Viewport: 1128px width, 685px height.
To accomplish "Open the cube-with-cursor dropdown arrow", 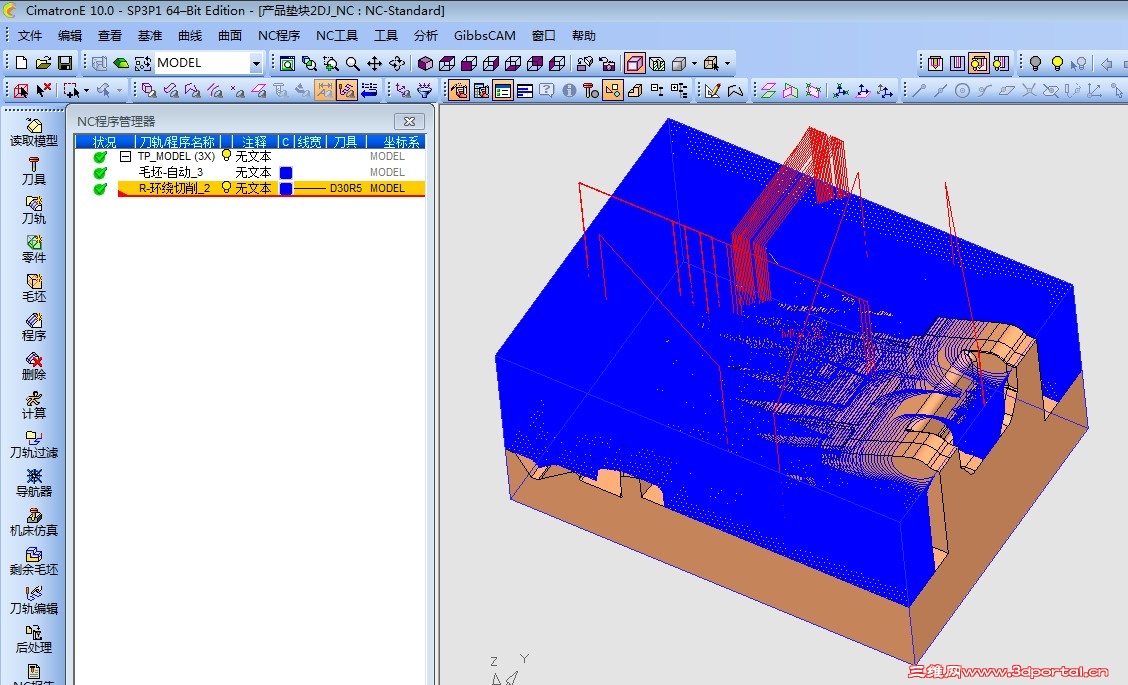I will tap(727, 63).
